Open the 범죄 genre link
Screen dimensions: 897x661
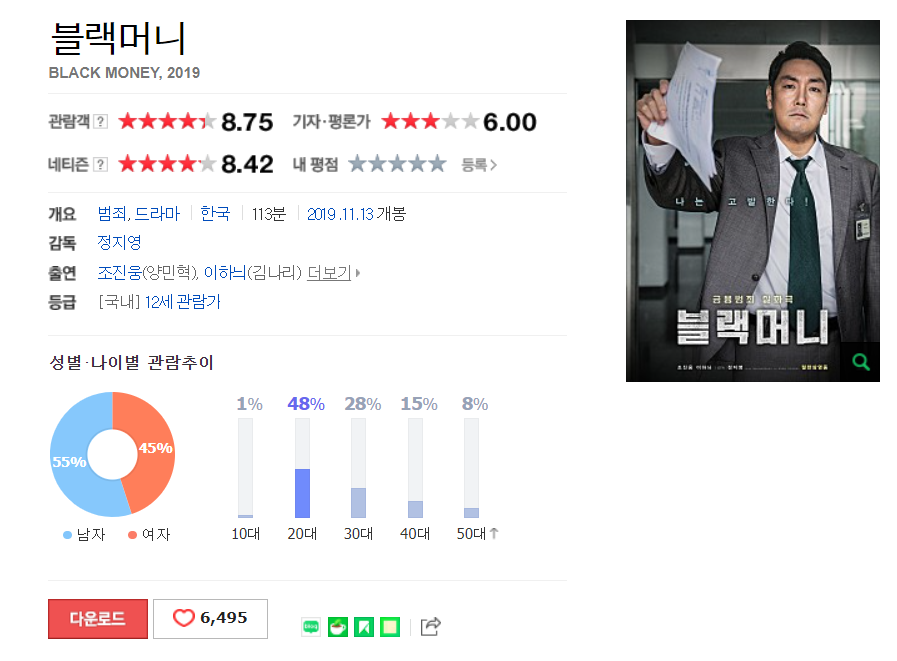[113, 213]
